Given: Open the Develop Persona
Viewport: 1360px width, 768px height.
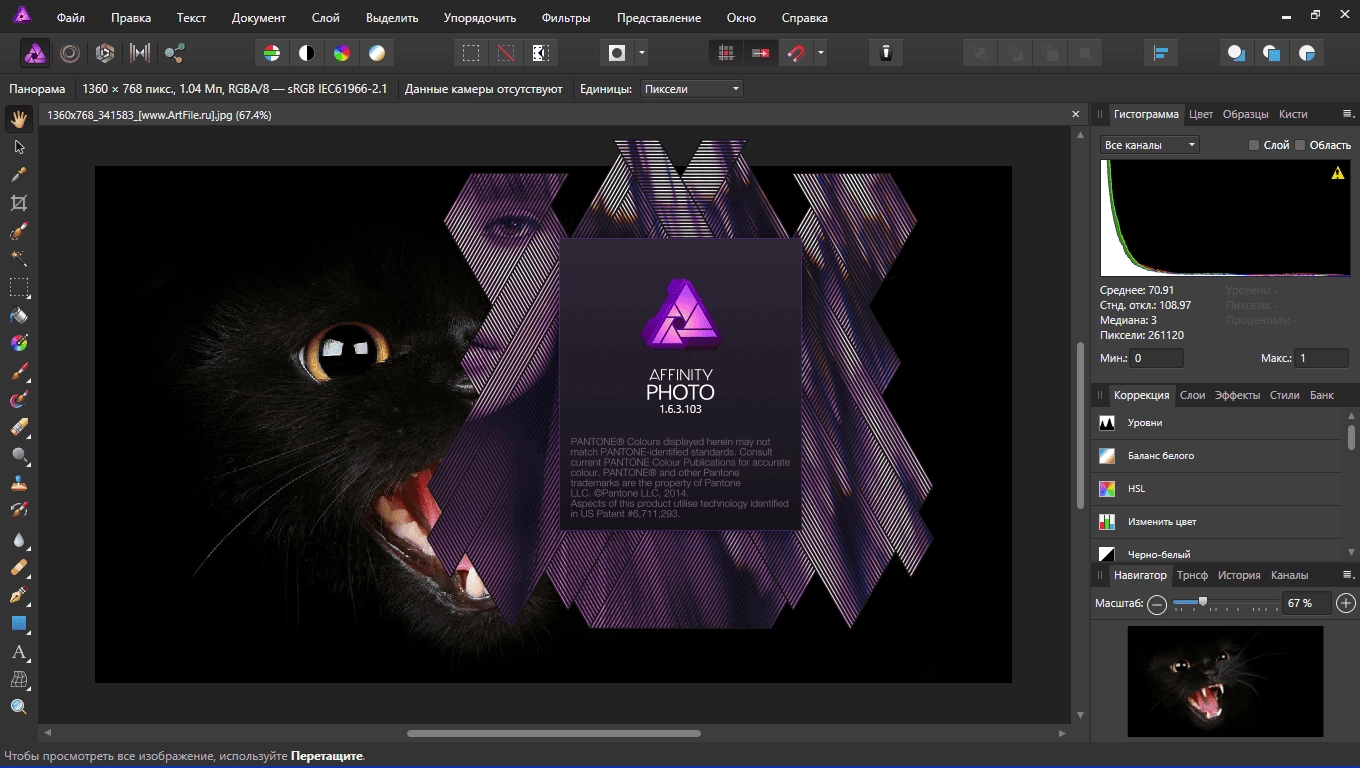Looking at the screenshot, I should (105, 53).
